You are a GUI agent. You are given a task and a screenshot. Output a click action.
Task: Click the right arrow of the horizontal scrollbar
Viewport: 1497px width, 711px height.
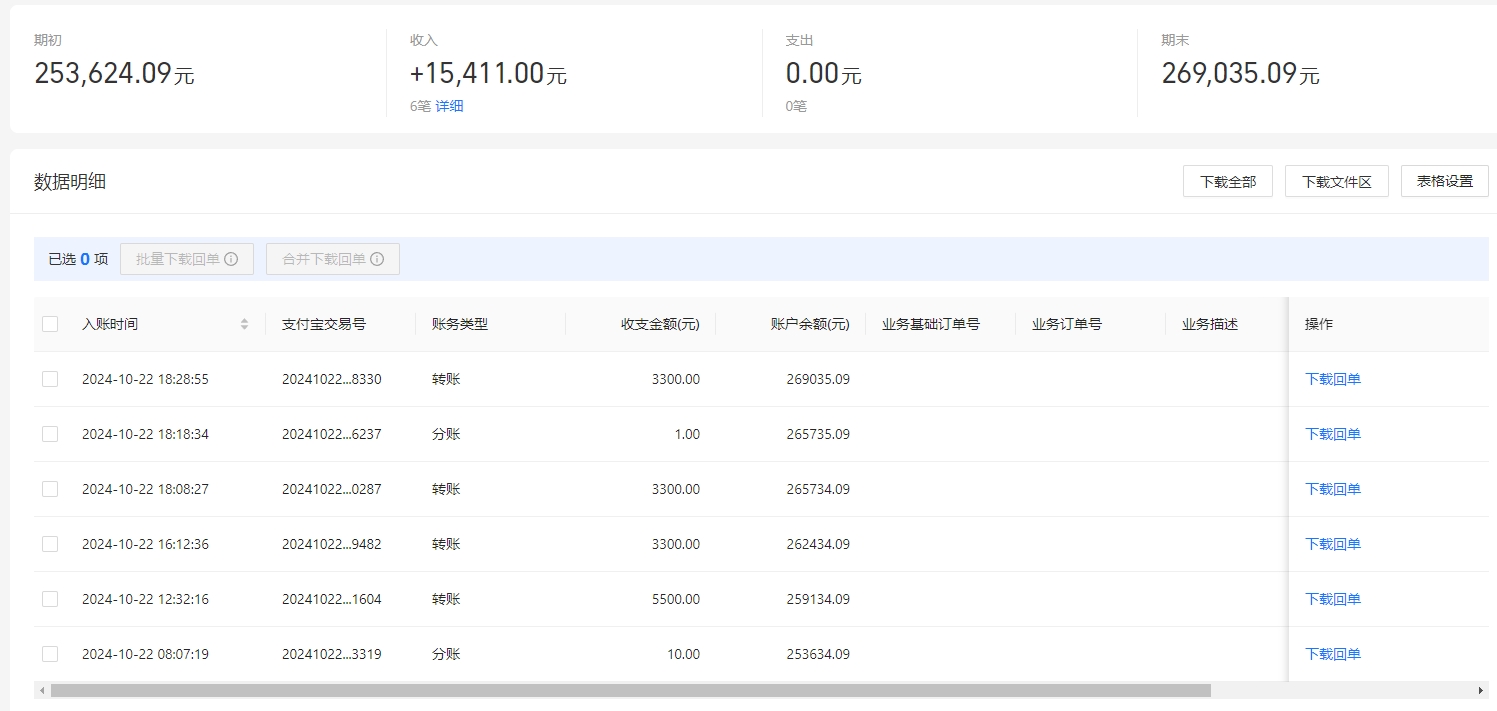[1481, 690]
